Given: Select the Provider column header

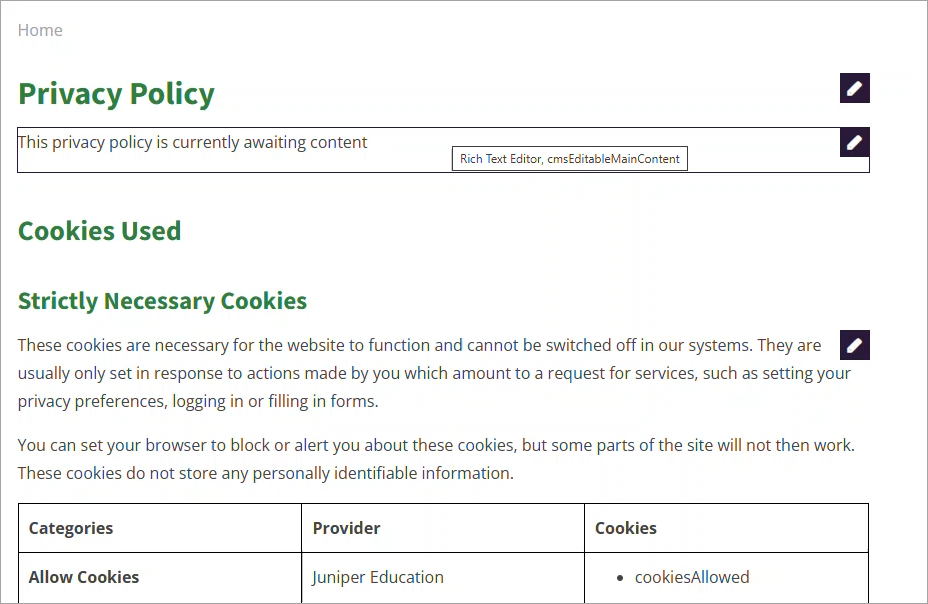Looking at the screenshot, I should point(346,528).
